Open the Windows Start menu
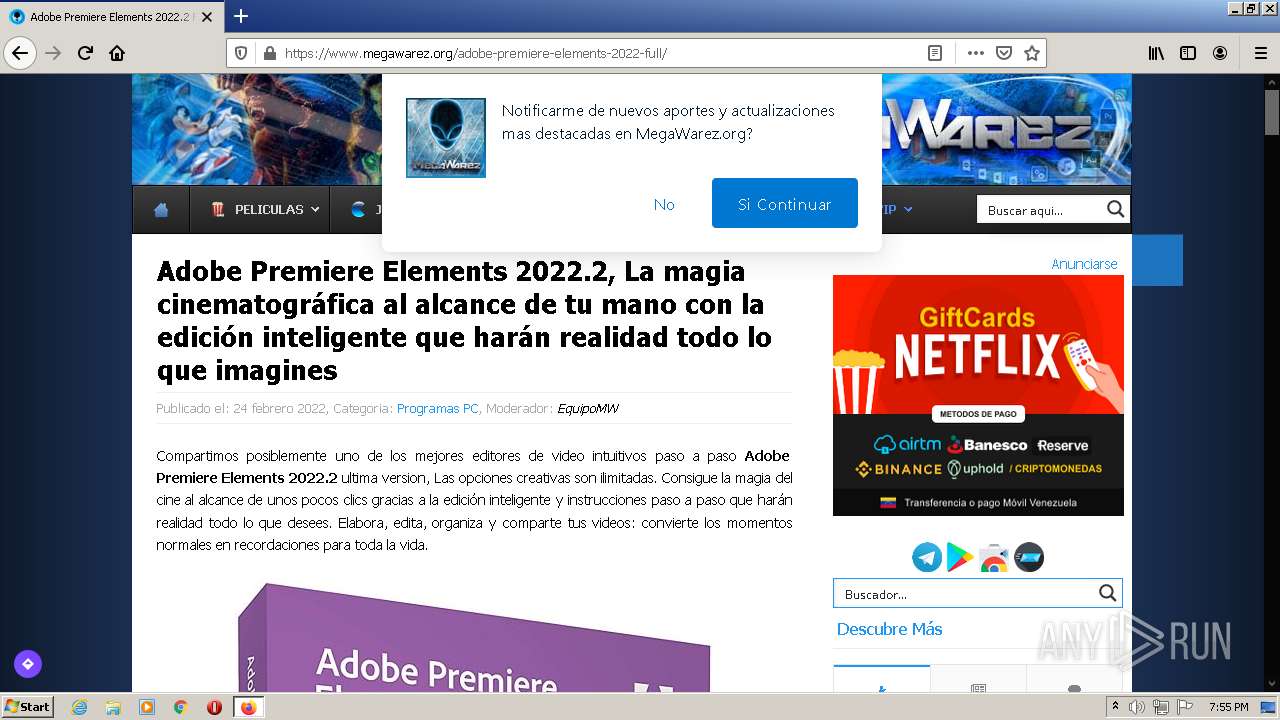 [28, 706]
